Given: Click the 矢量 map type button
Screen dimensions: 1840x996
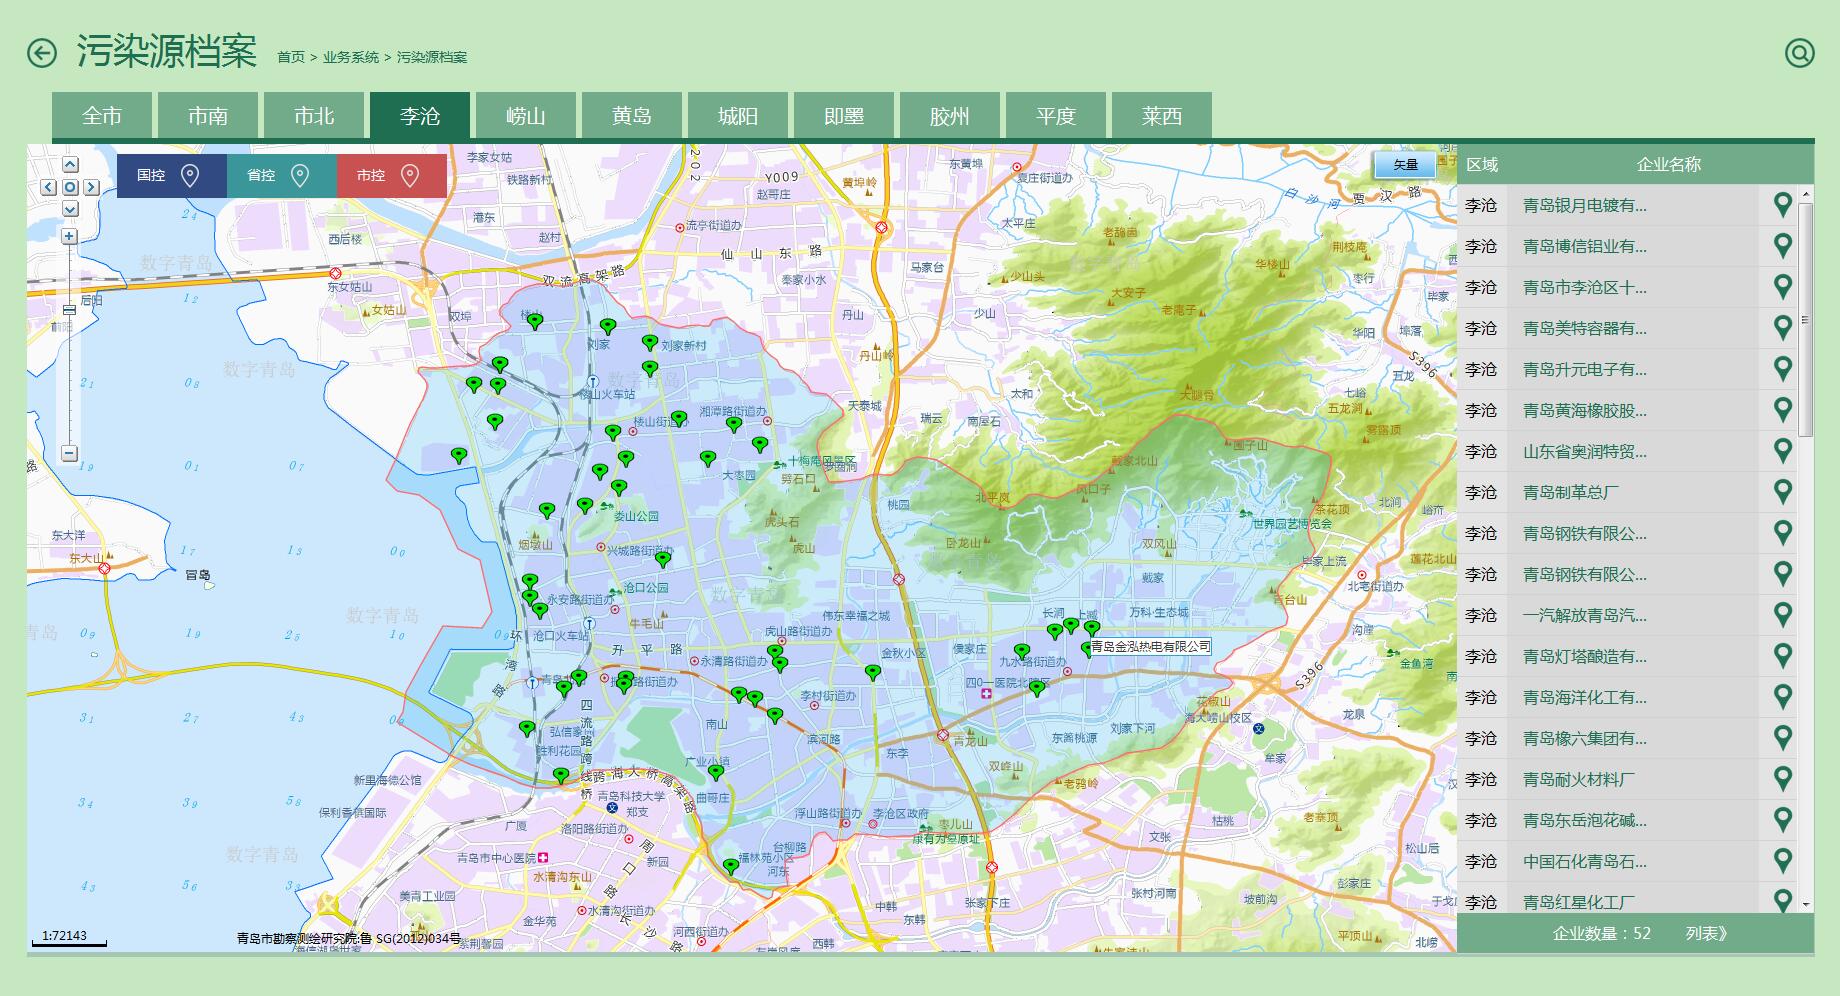Looking at the screenshot, I should 1405,165.
